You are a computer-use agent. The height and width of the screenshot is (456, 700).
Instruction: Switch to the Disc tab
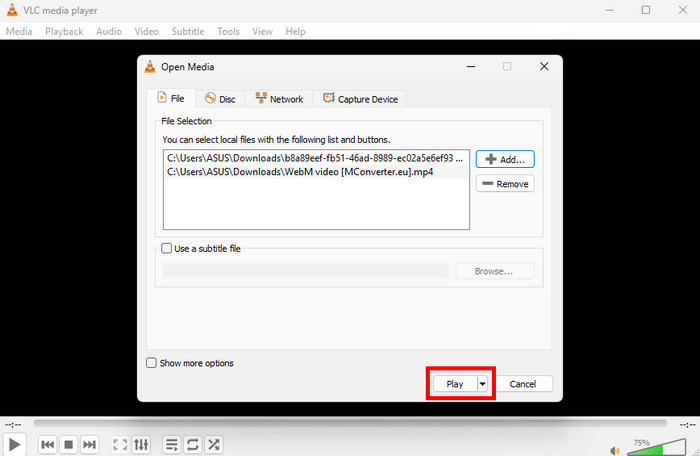tap(220, 99)
